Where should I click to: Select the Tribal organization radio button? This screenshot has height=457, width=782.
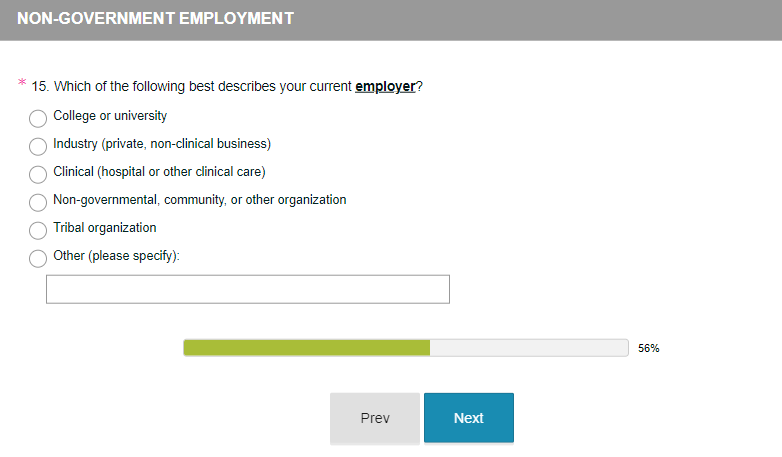click(38, 231)
